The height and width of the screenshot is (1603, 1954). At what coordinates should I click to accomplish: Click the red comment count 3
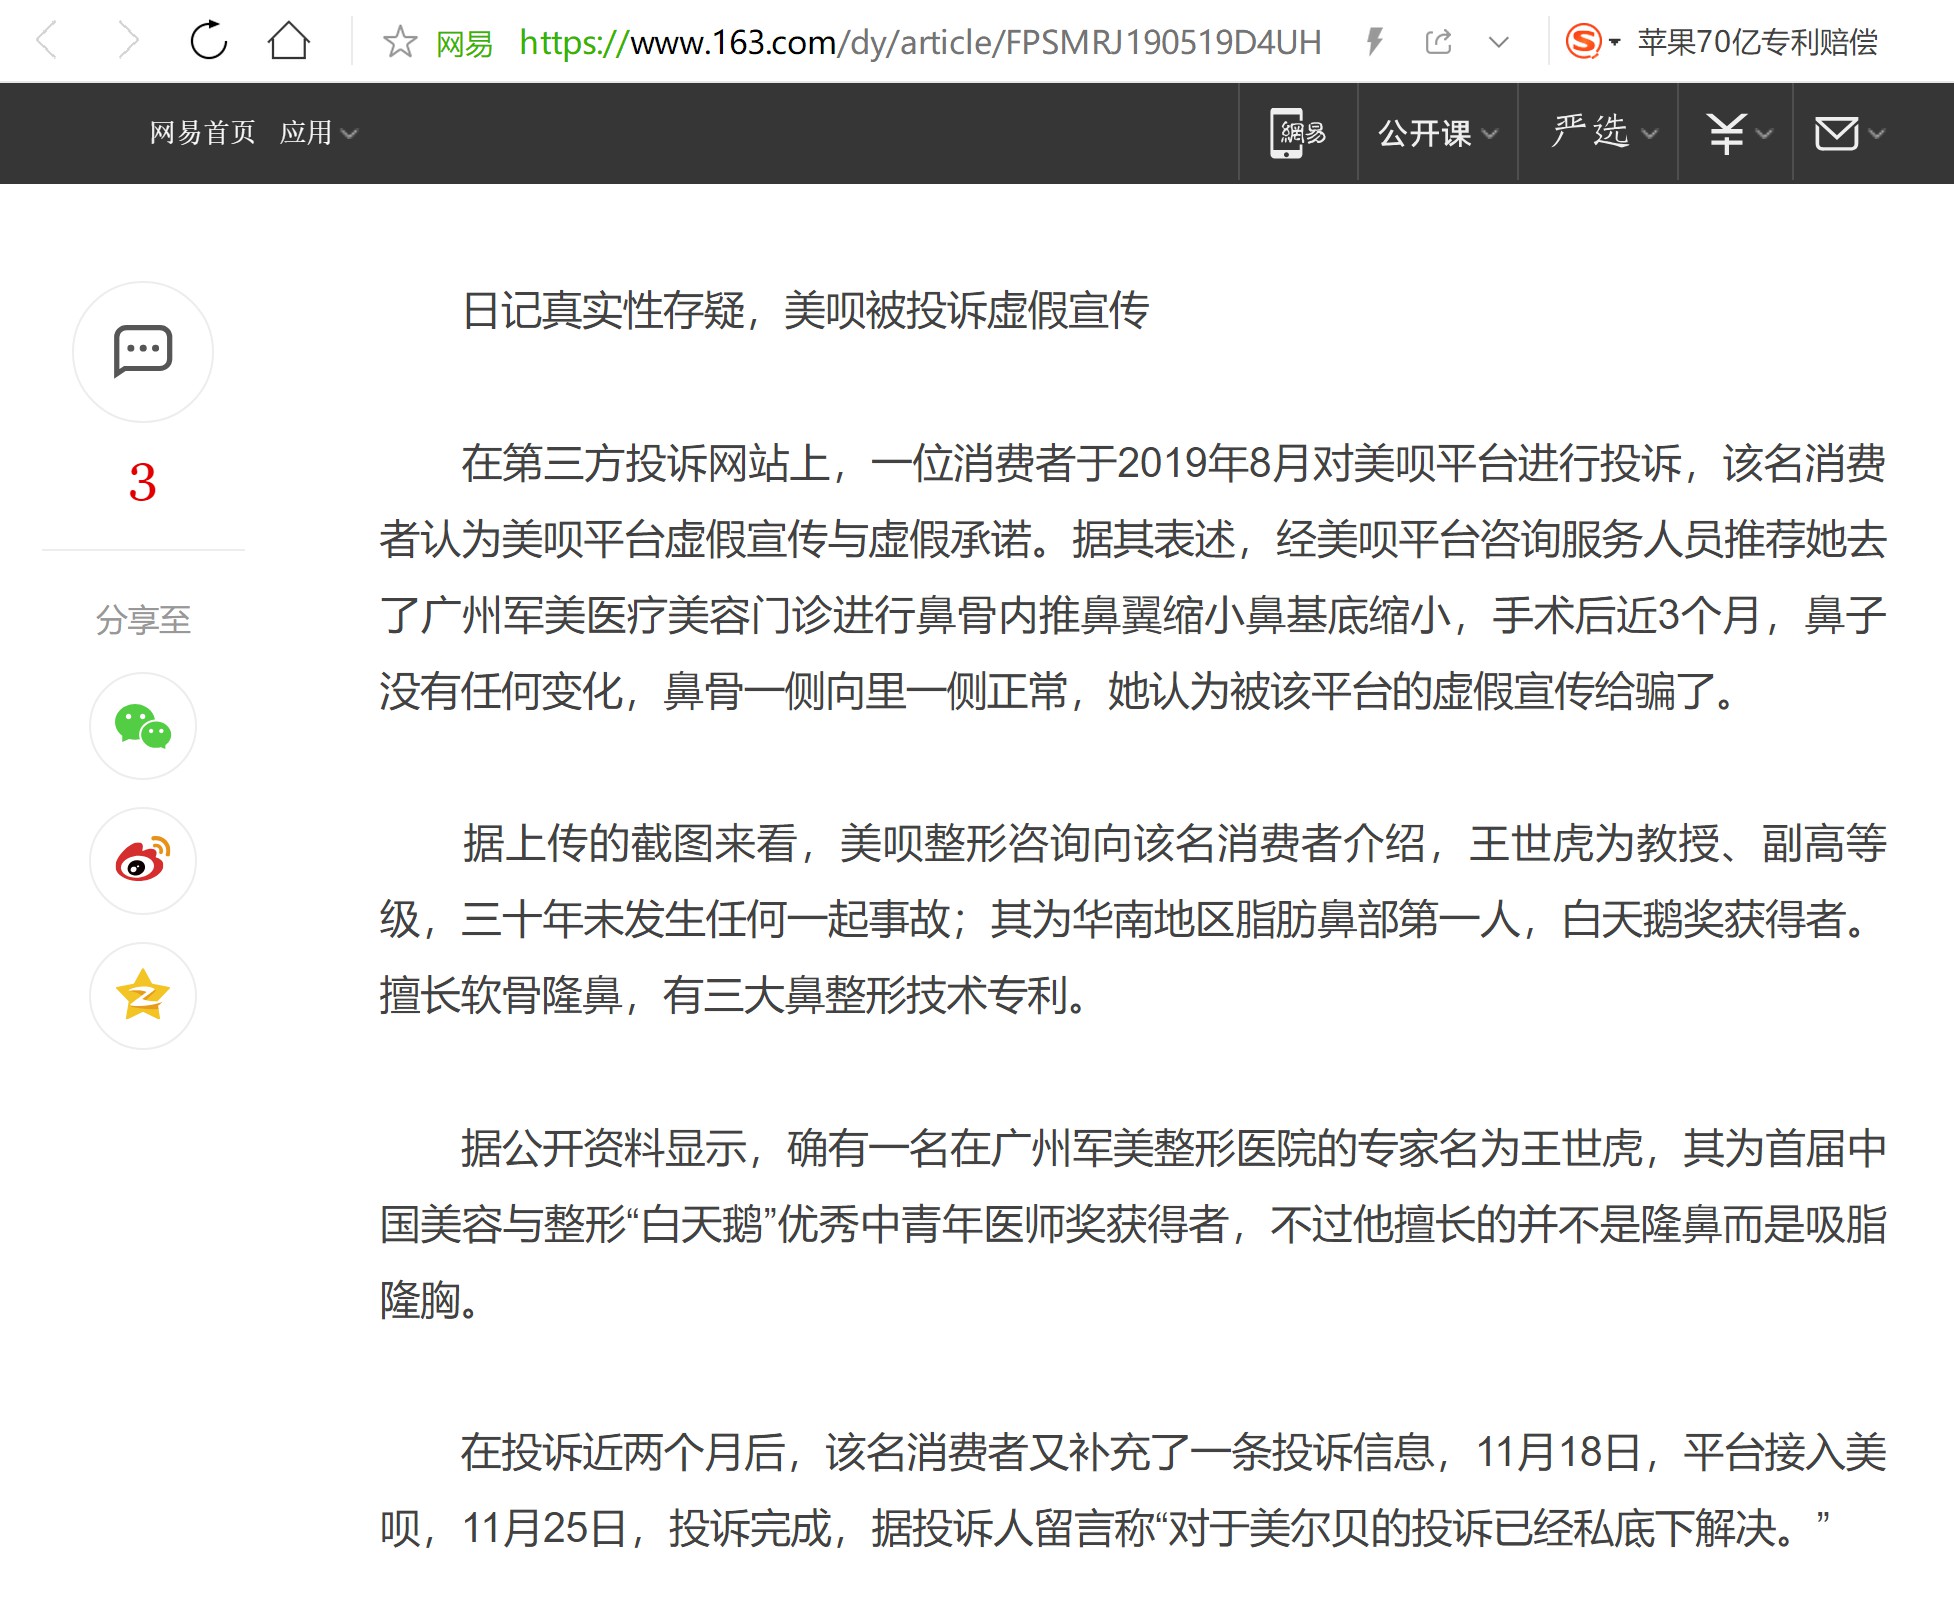coord(142,483)
